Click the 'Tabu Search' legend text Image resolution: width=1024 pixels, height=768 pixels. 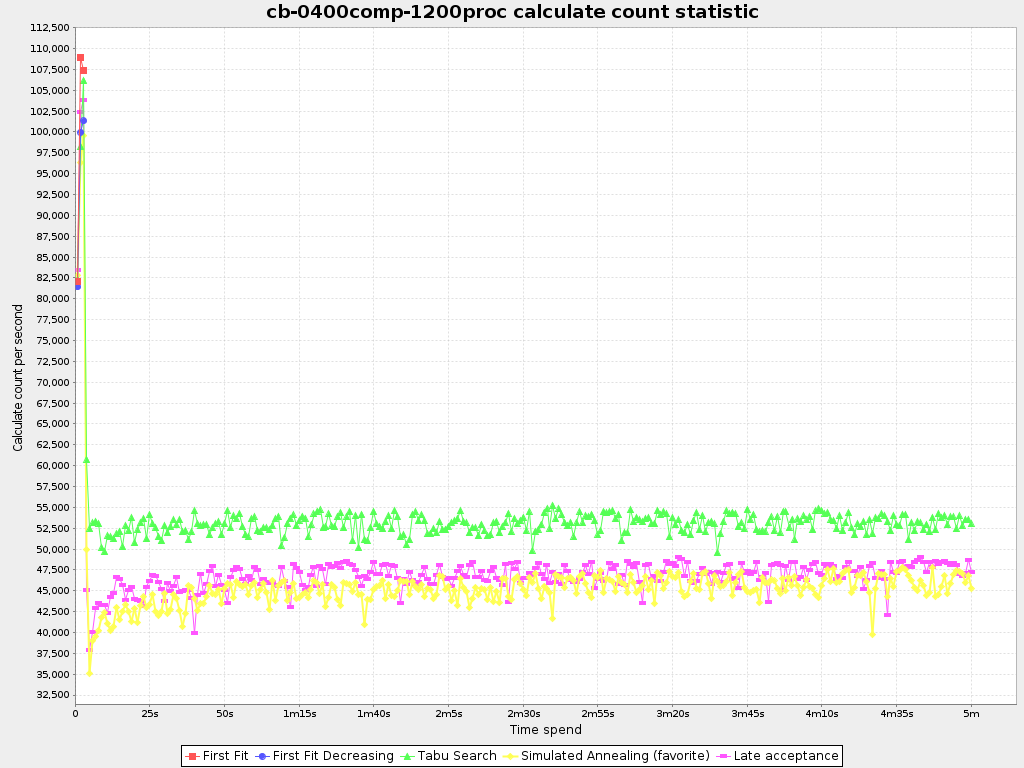point(457,756)
